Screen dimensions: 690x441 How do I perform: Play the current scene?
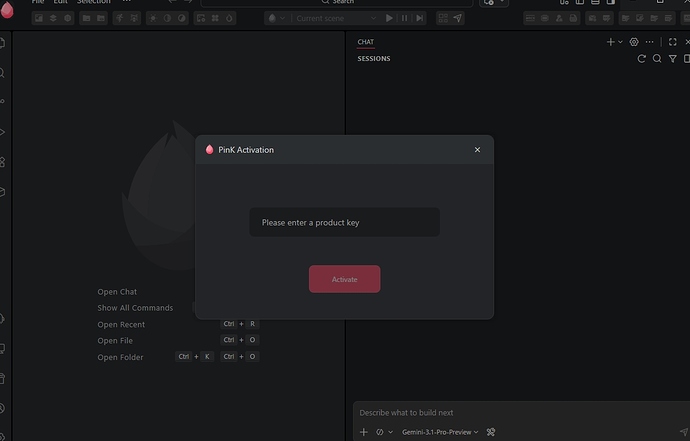389,18
